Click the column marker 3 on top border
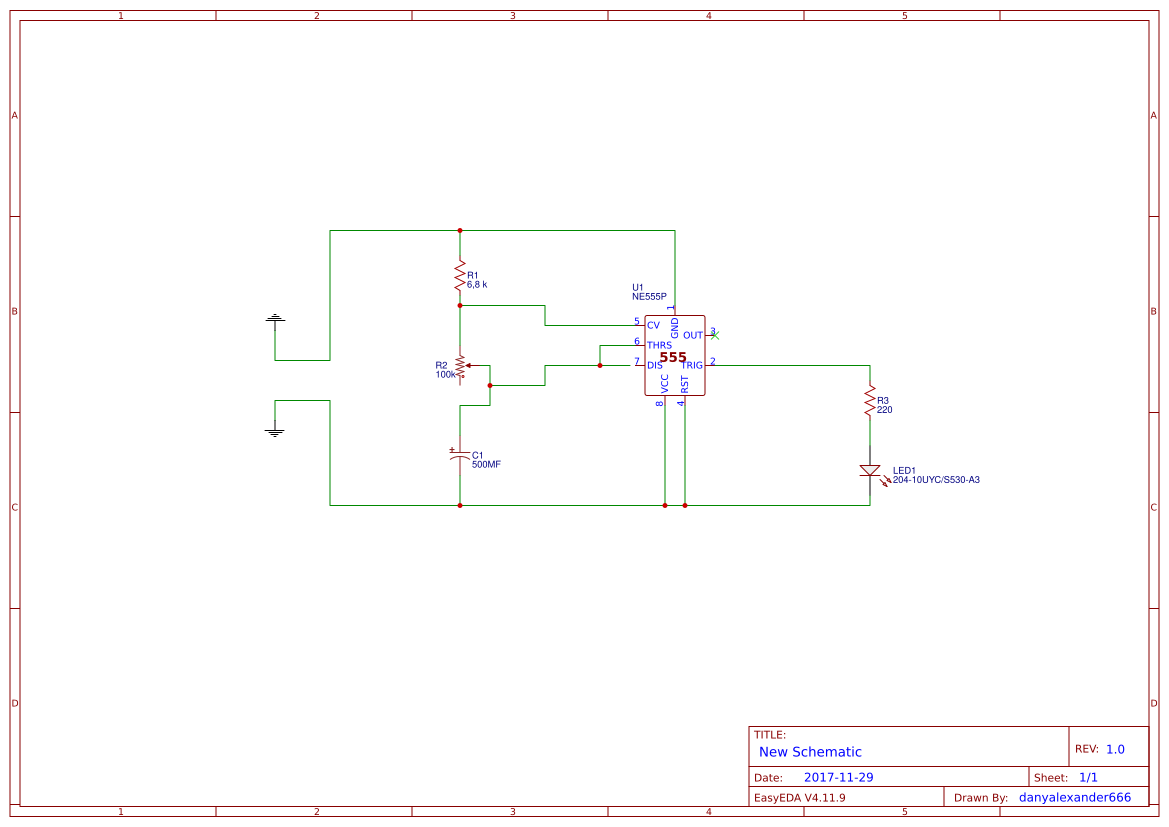This screenshot has height=827, width=1169. tap(511, 14)
